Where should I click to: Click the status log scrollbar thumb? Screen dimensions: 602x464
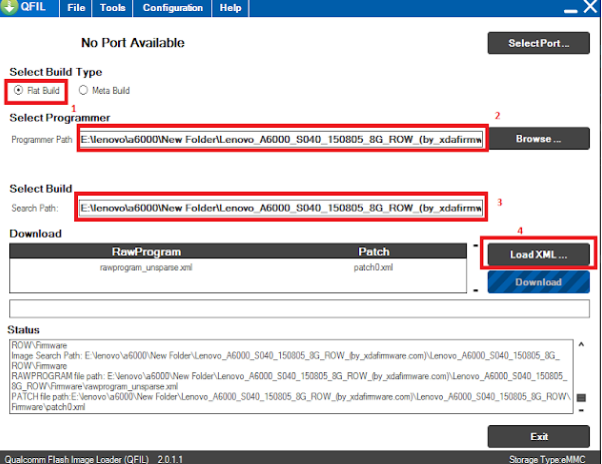[581, 398]
